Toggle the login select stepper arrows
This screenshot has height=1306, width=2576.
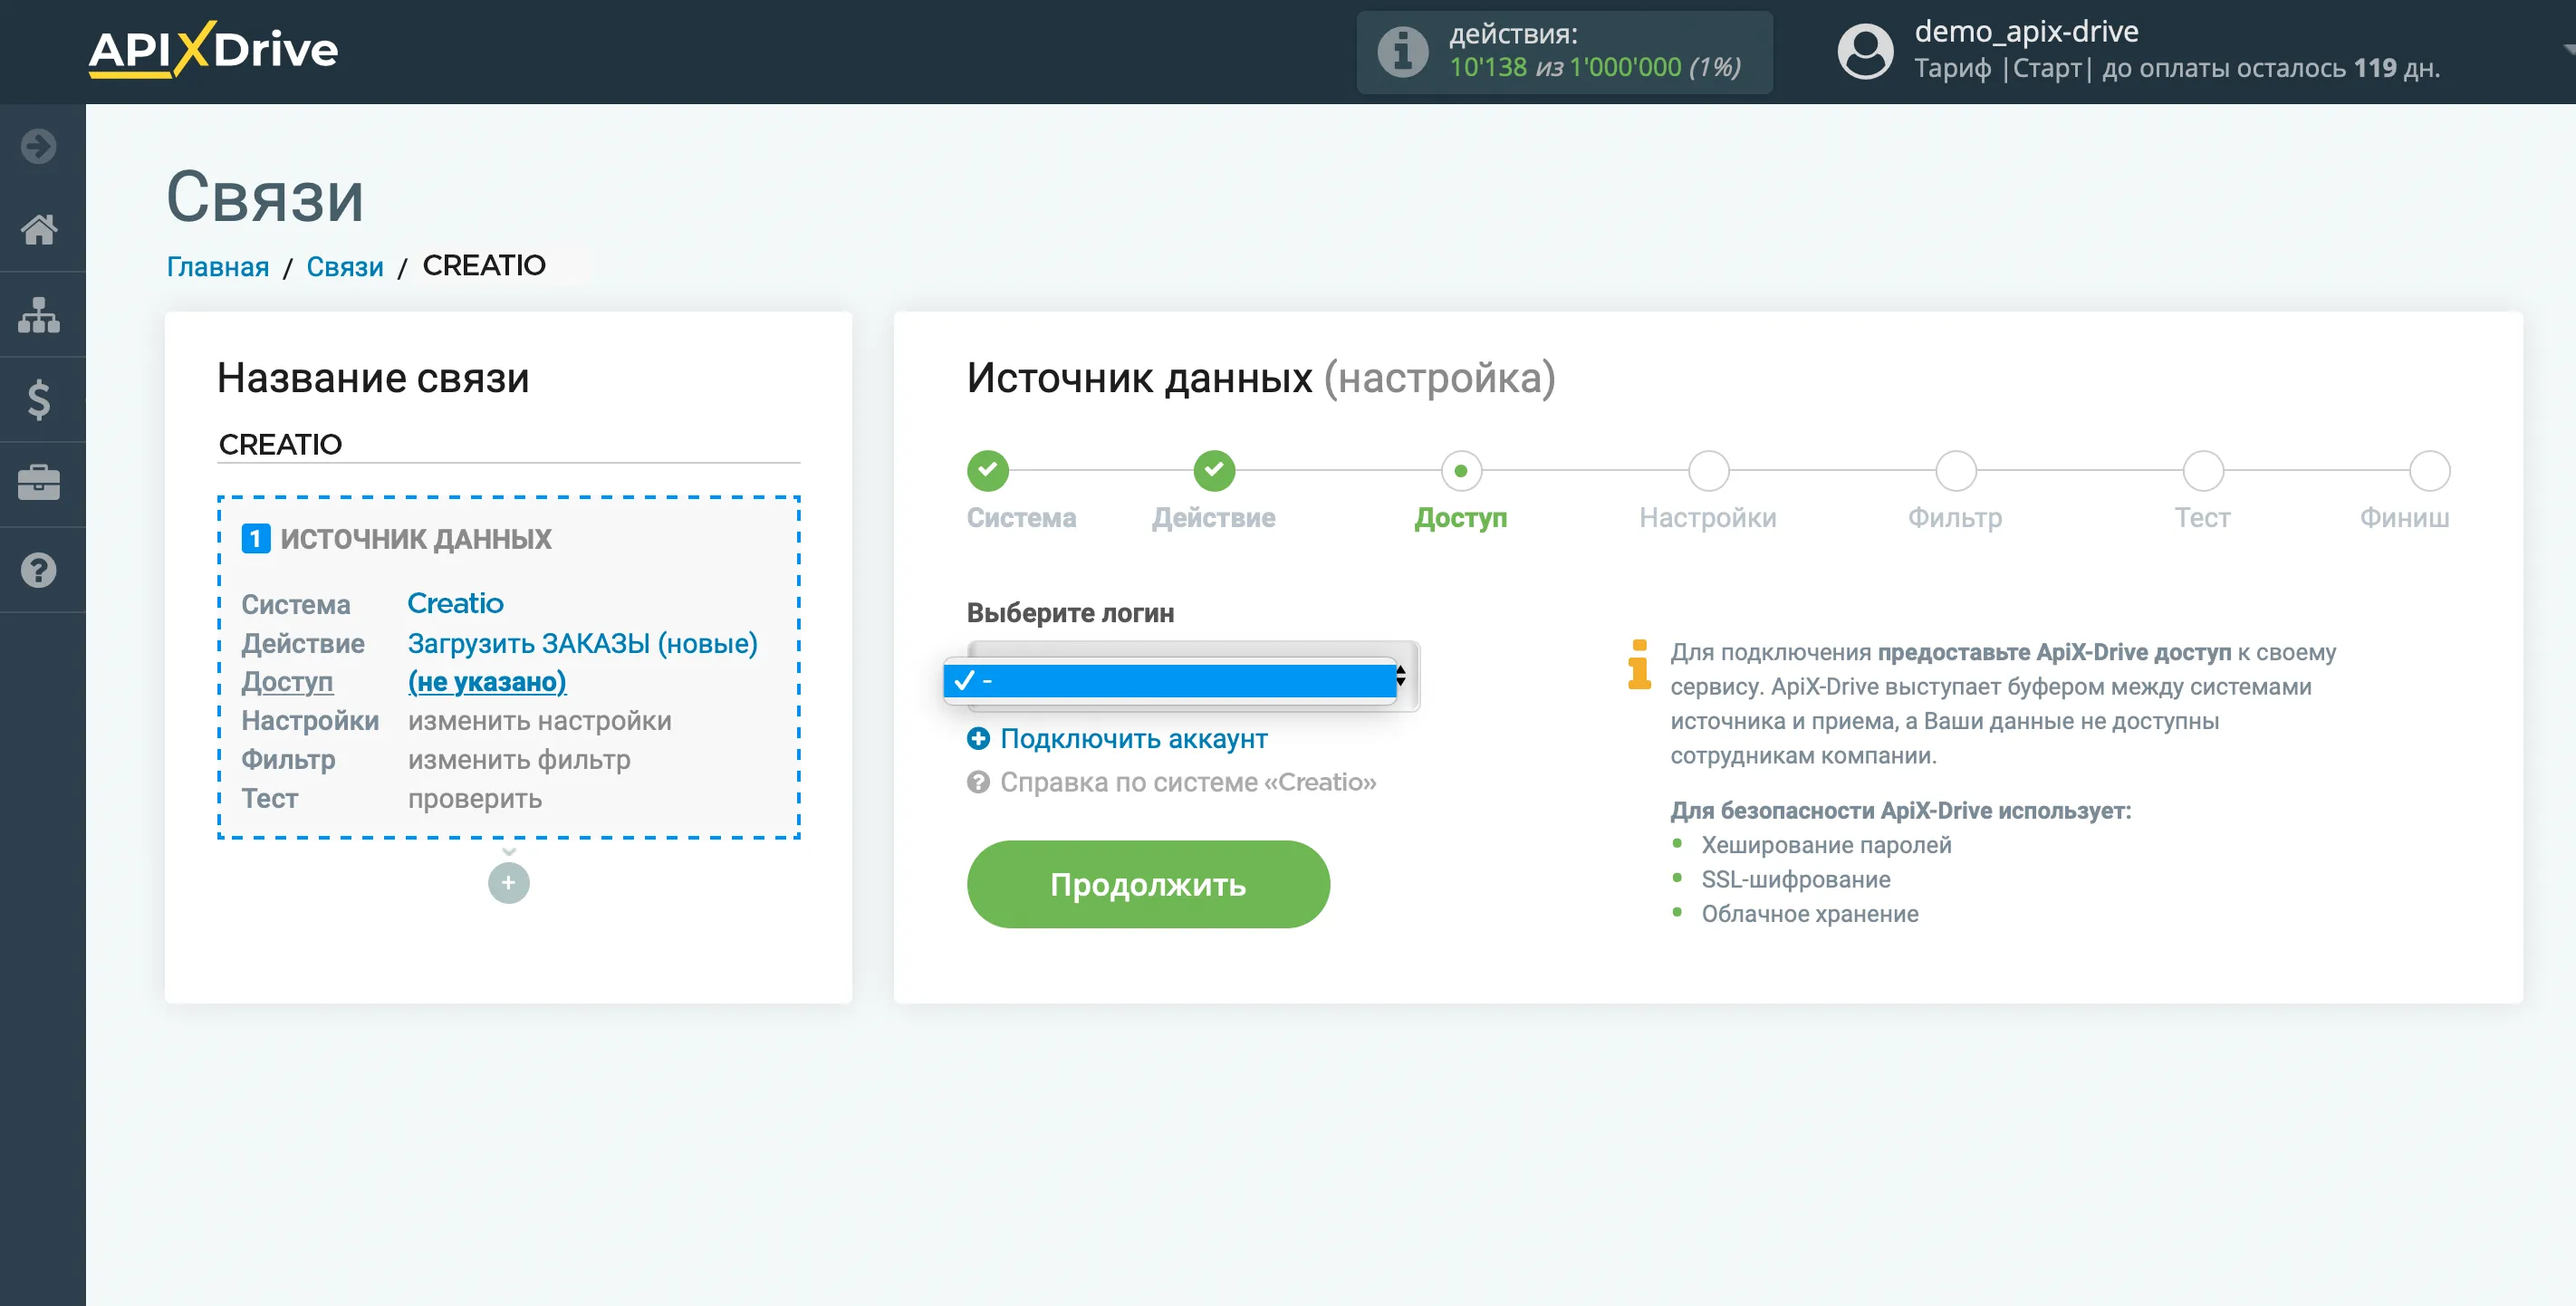[1401, 676]
